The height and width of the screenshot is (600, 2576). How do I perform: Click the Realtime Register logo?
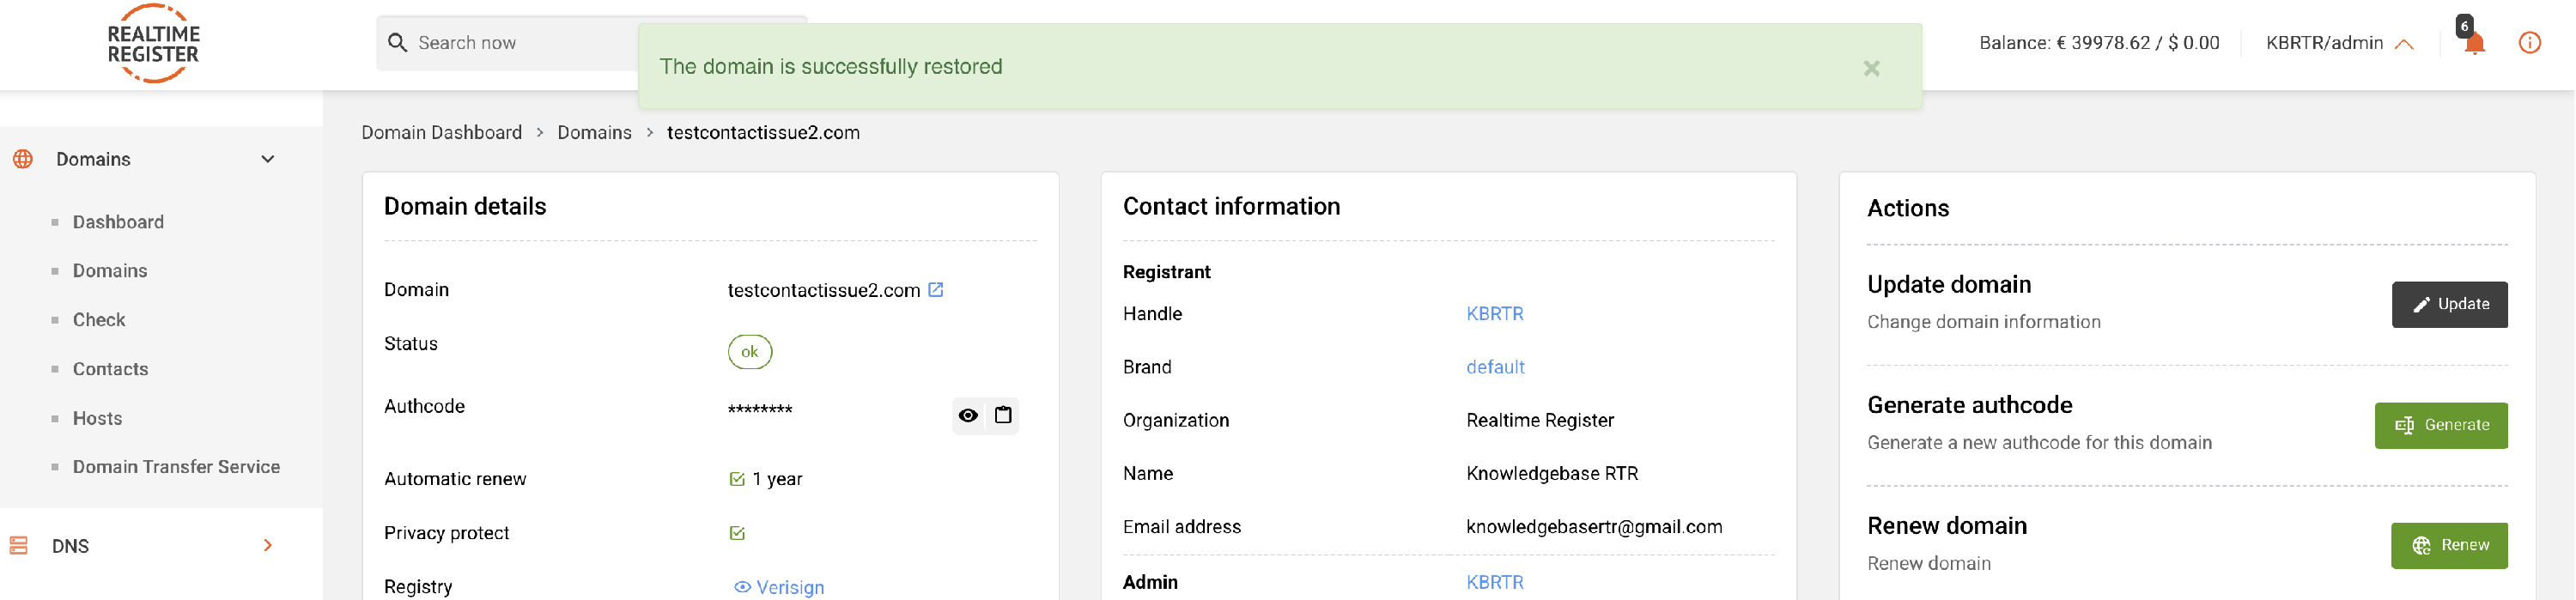pyautogui.click(x=153, y=44)
